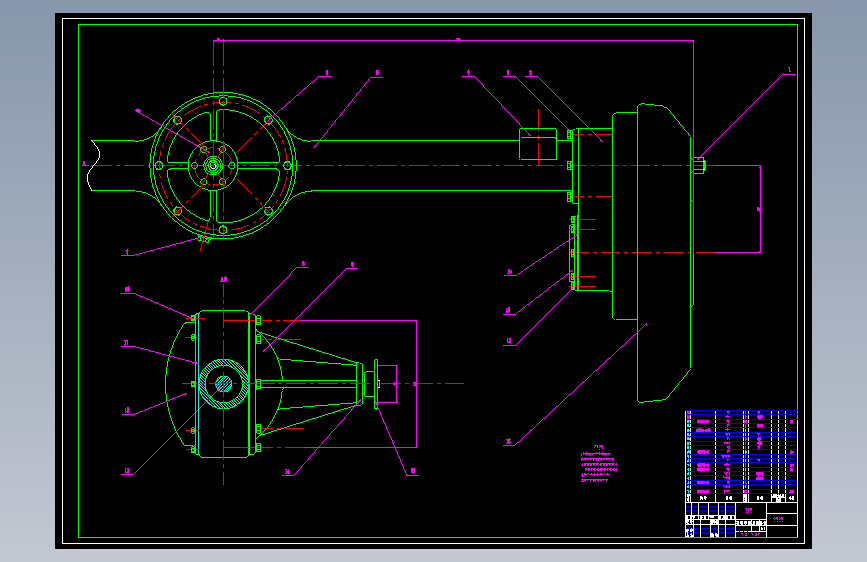This screenshot has height=562, width=867.
Task: Click the magenta overall-length dimension line at the top
Action: (458, 40)
